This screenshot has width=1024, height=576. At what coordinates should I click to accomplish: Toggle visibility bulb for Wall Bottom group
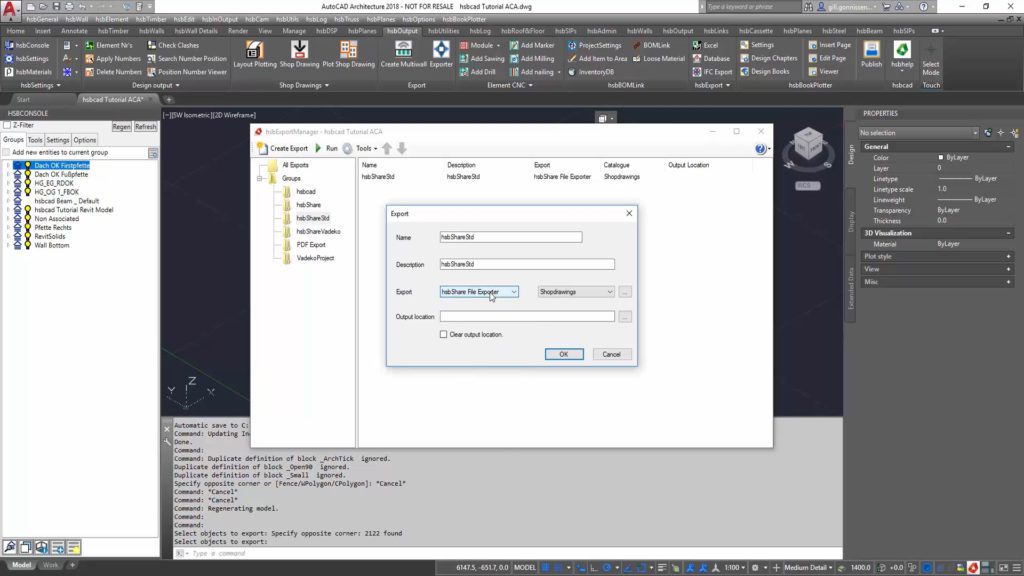[x=27, y=246]
